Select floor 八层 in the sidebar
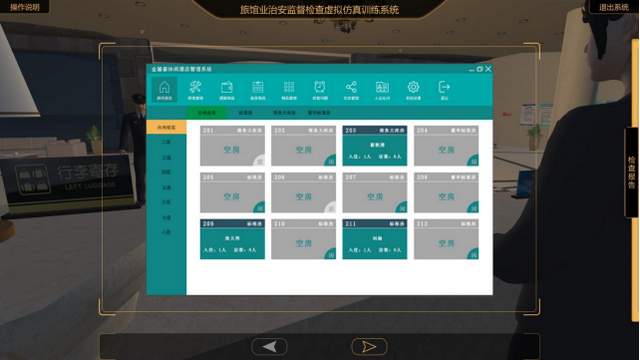Image resolution: width=640 pixels, height=360 pixels. point(166,232)
